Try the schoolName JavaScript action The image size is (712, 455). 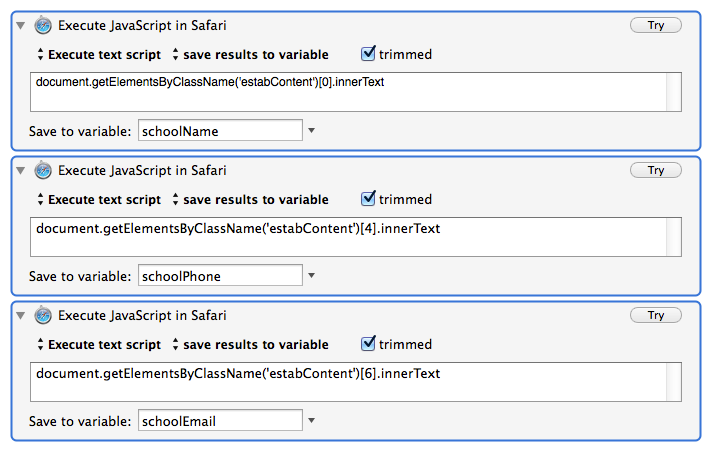point(656,25)
